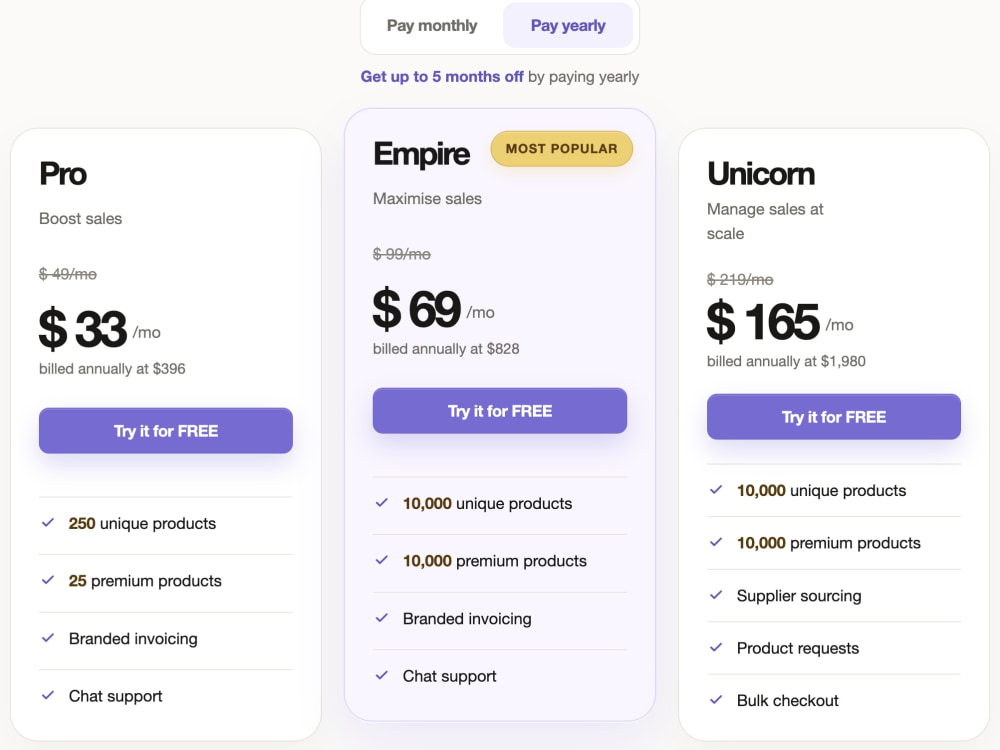Click checkmark next to 25 premium products
The width and height of the screenshot is (1000, 750).
[48, 580]
